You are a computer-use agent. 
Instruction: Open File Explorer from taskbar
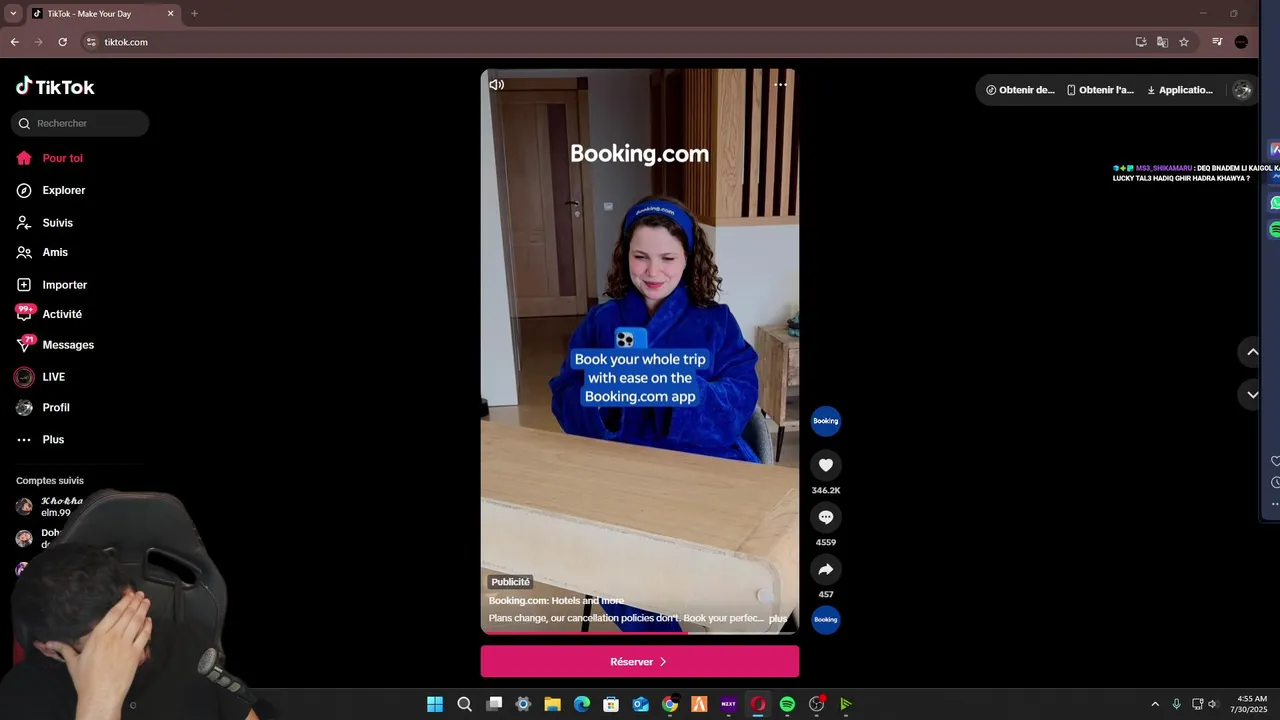click(552, 704)
